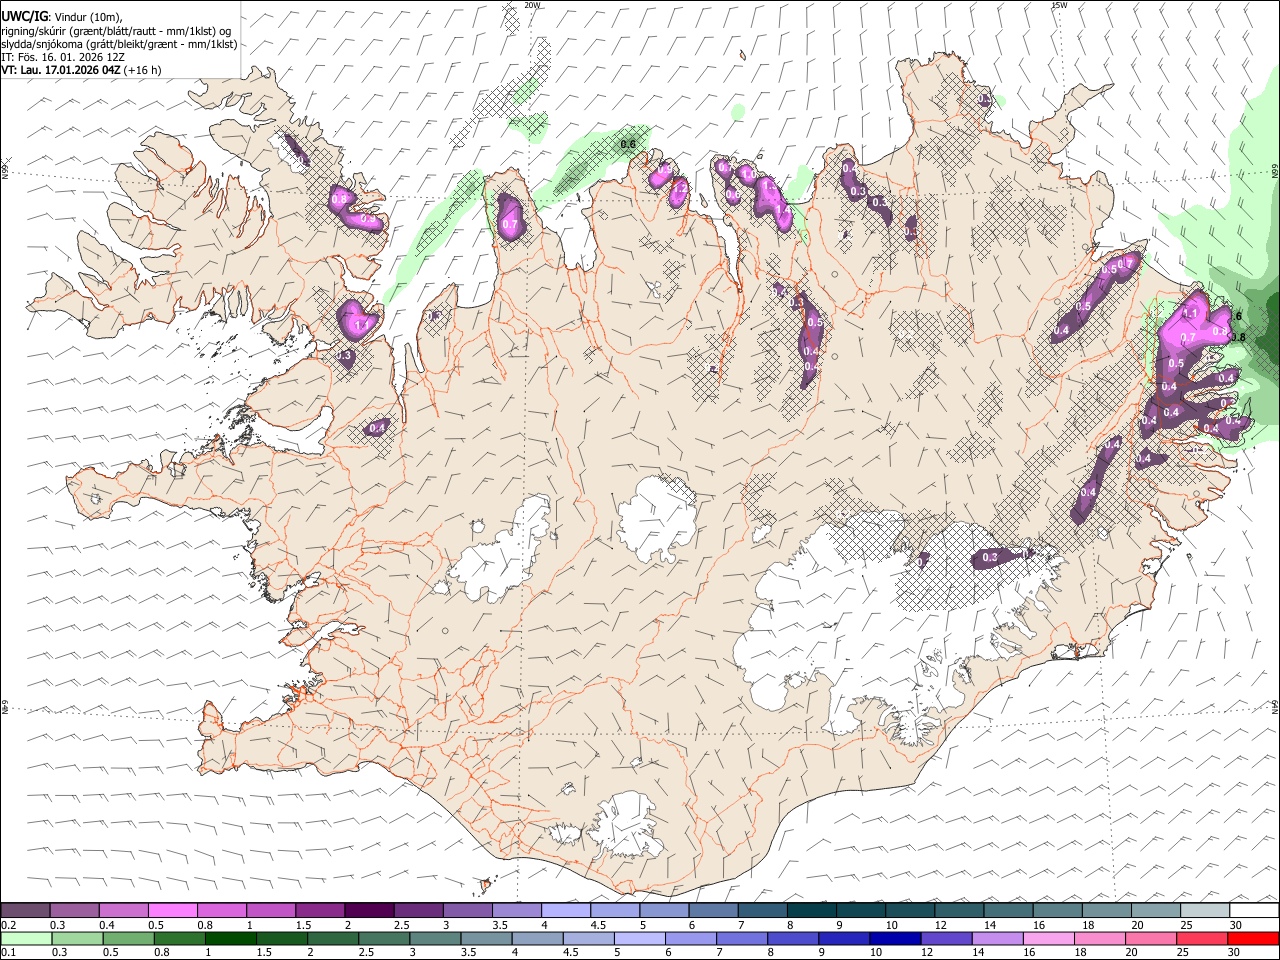
Task: Click the 'UWC/IG: Vindur (10m)' title text
Action: 61,16
